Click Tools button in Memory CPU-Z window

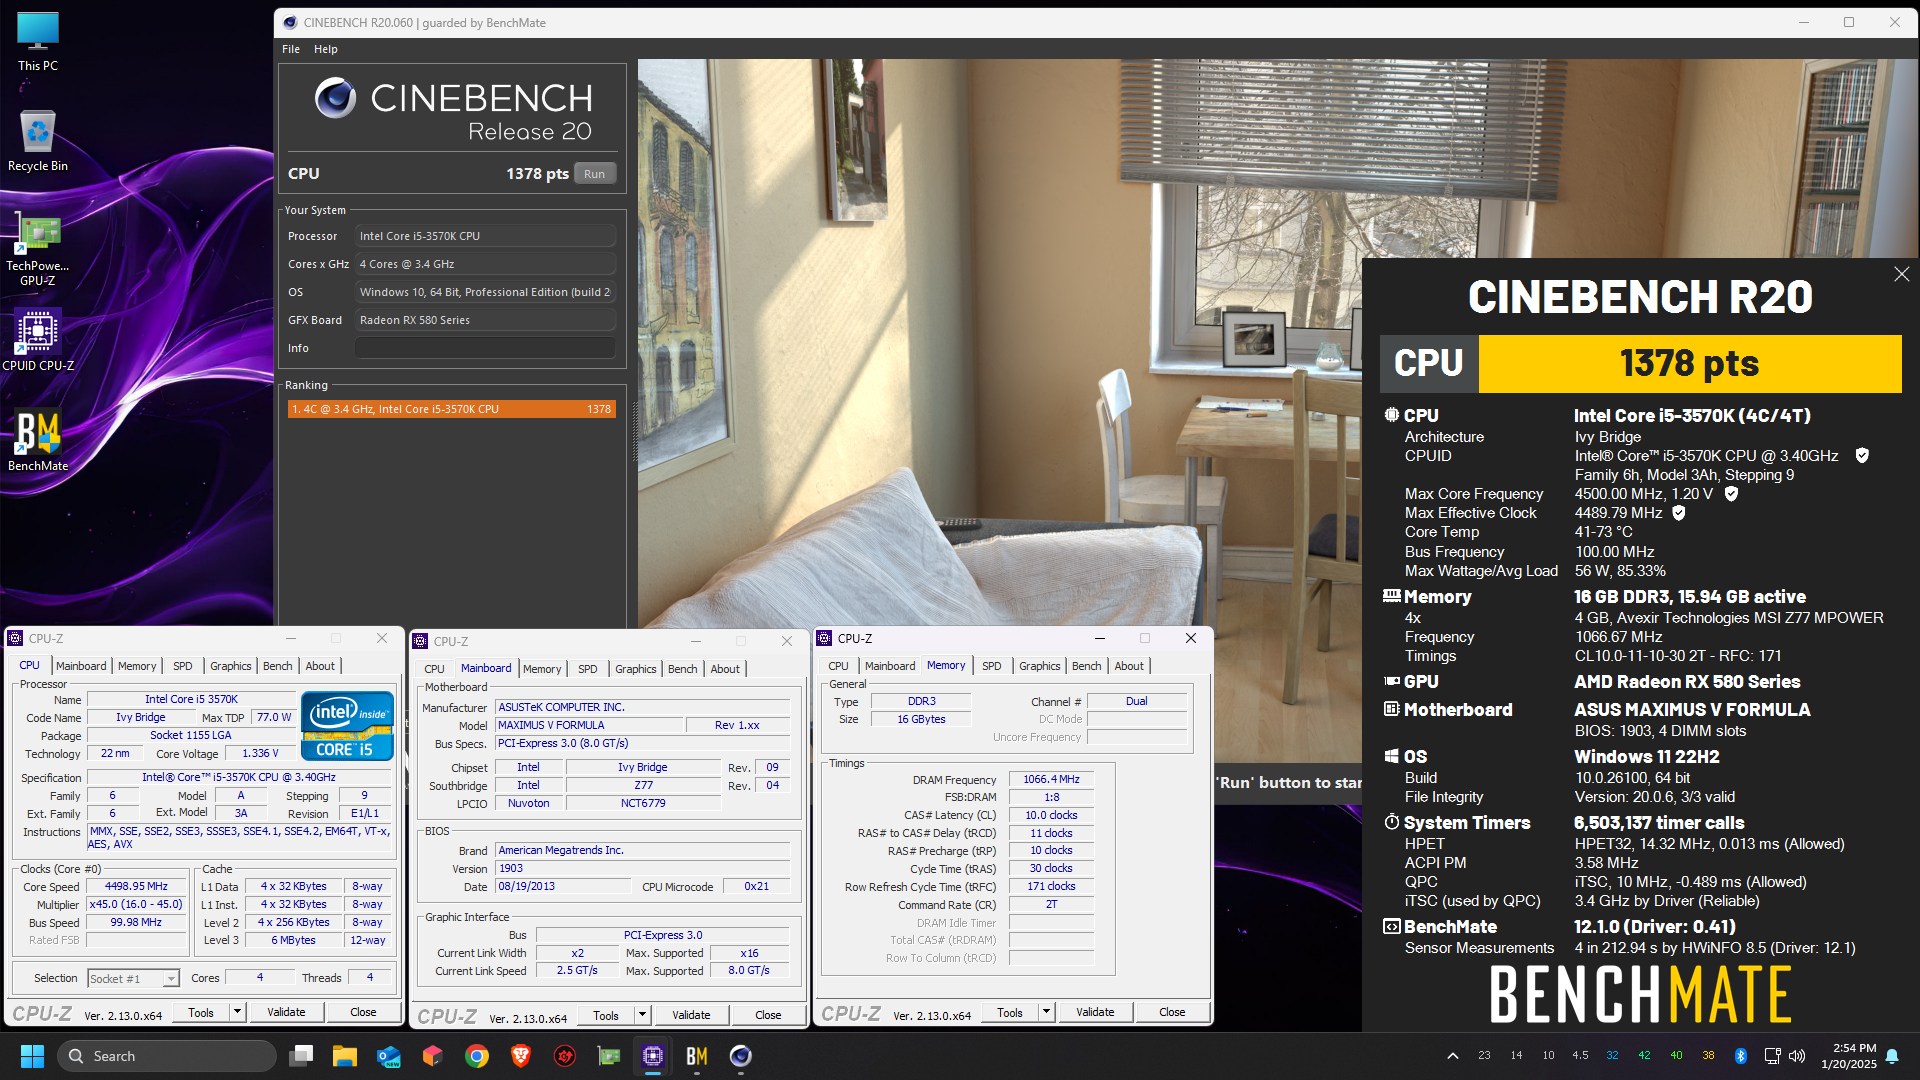click(1010, 1012)
